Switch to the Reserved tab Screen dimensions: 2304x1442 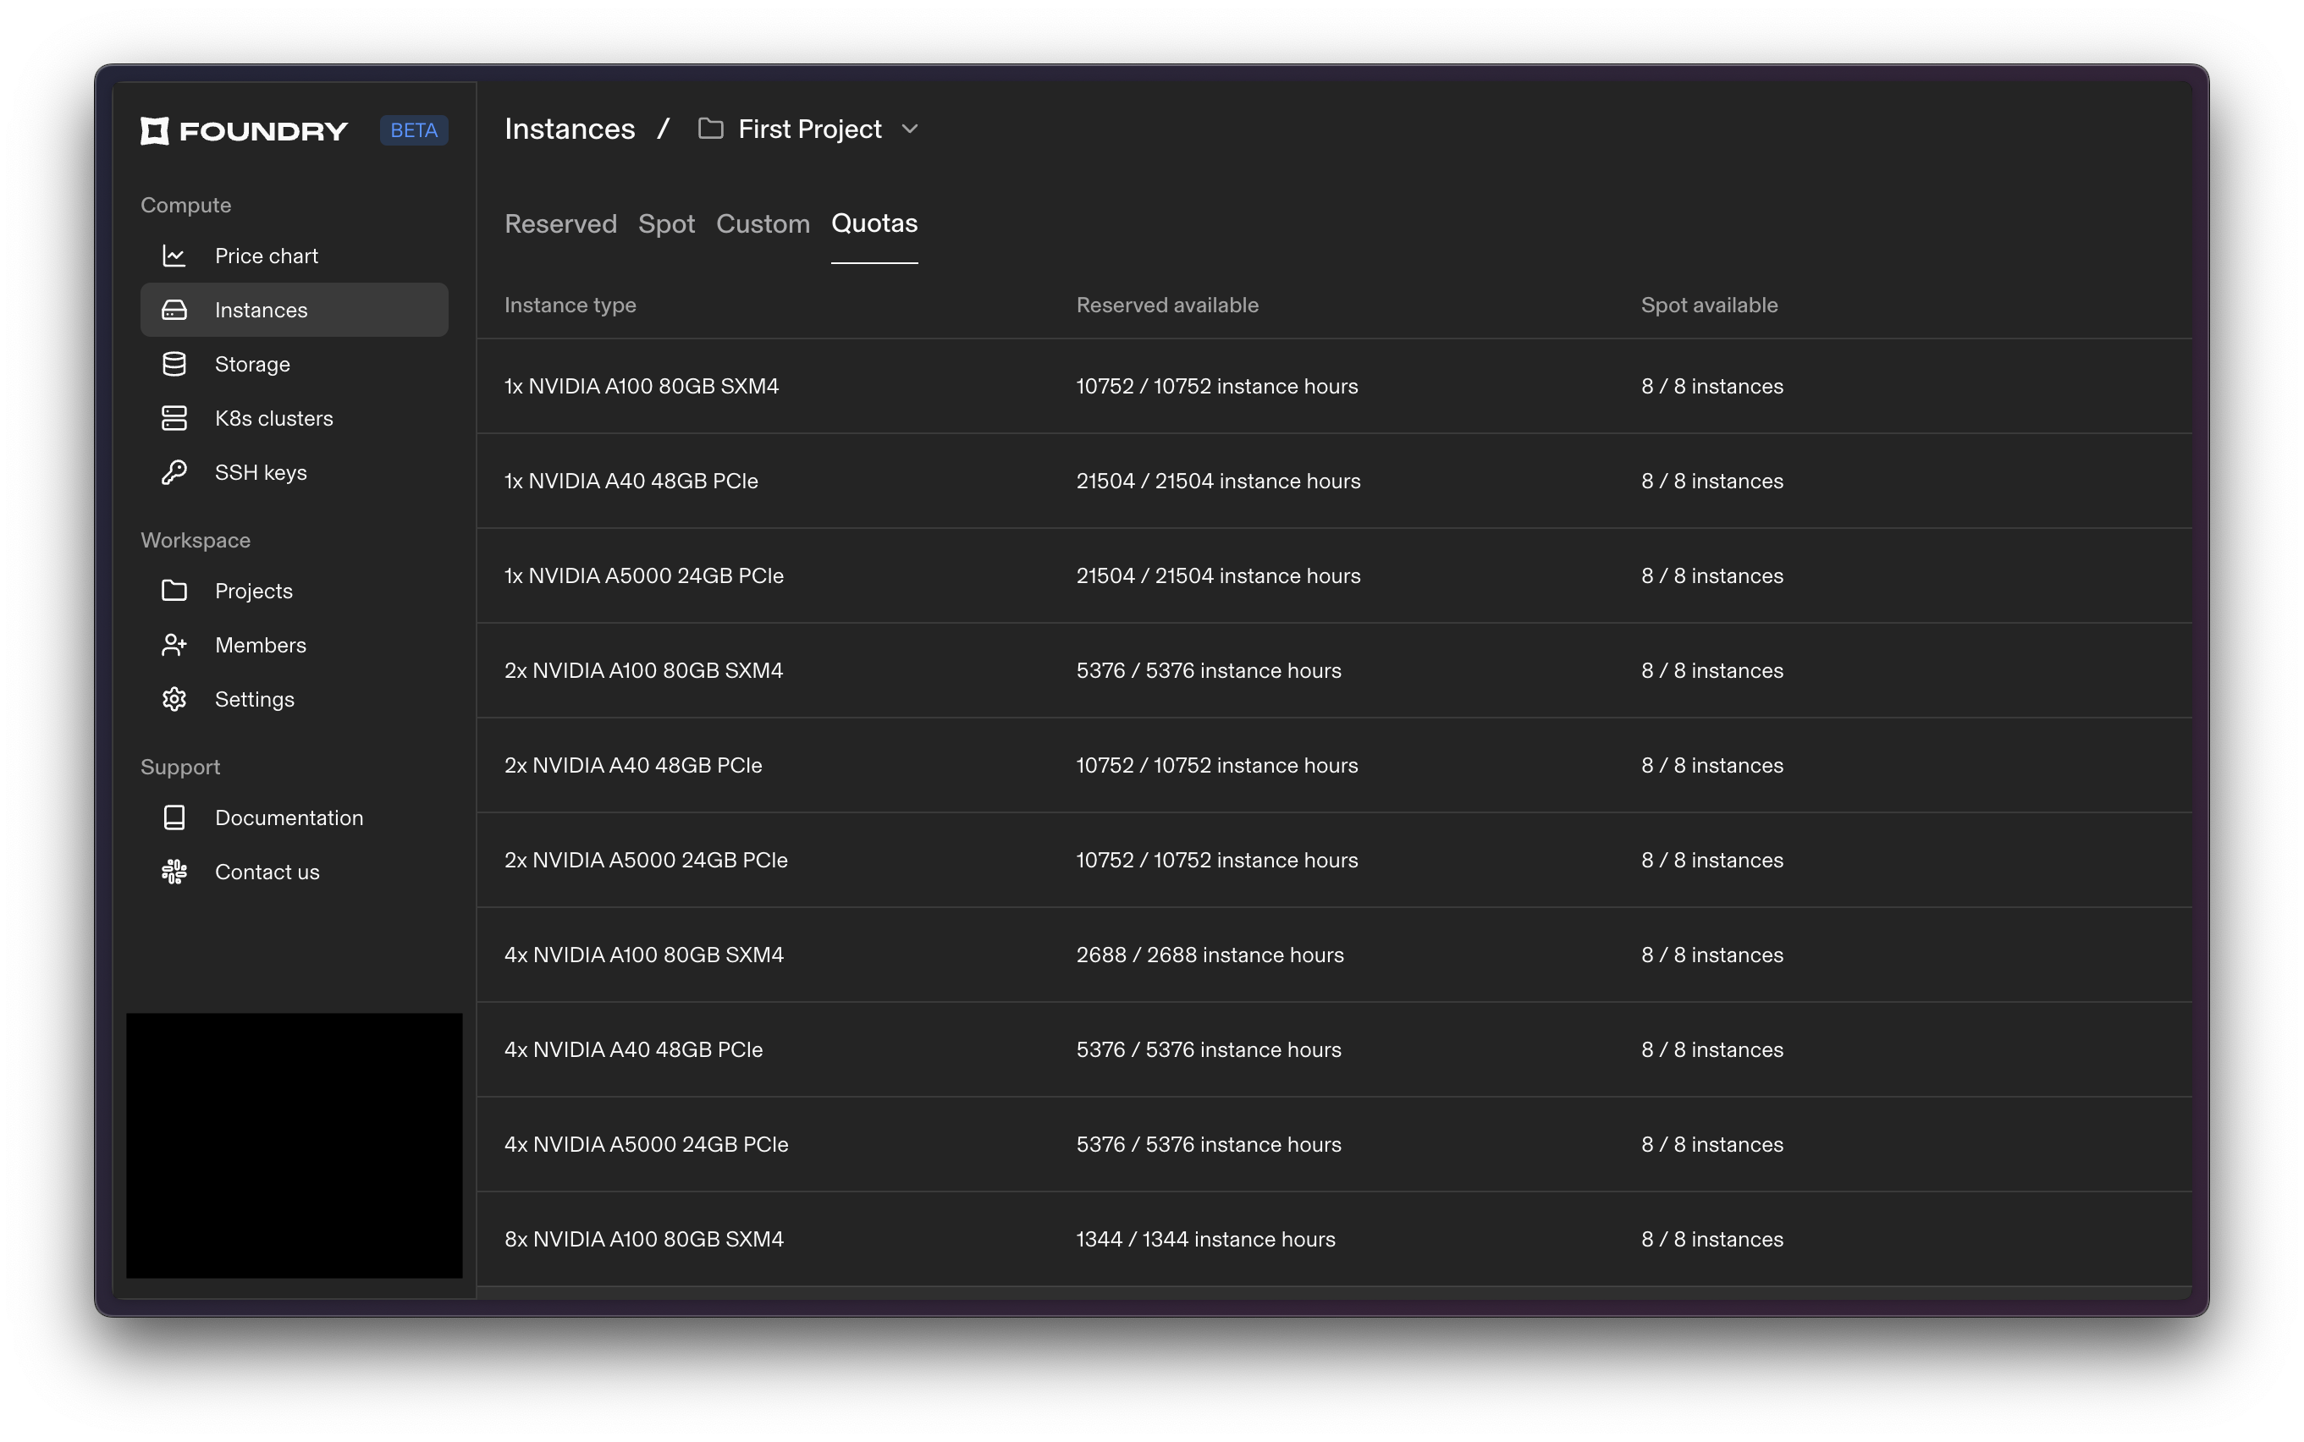560,224
